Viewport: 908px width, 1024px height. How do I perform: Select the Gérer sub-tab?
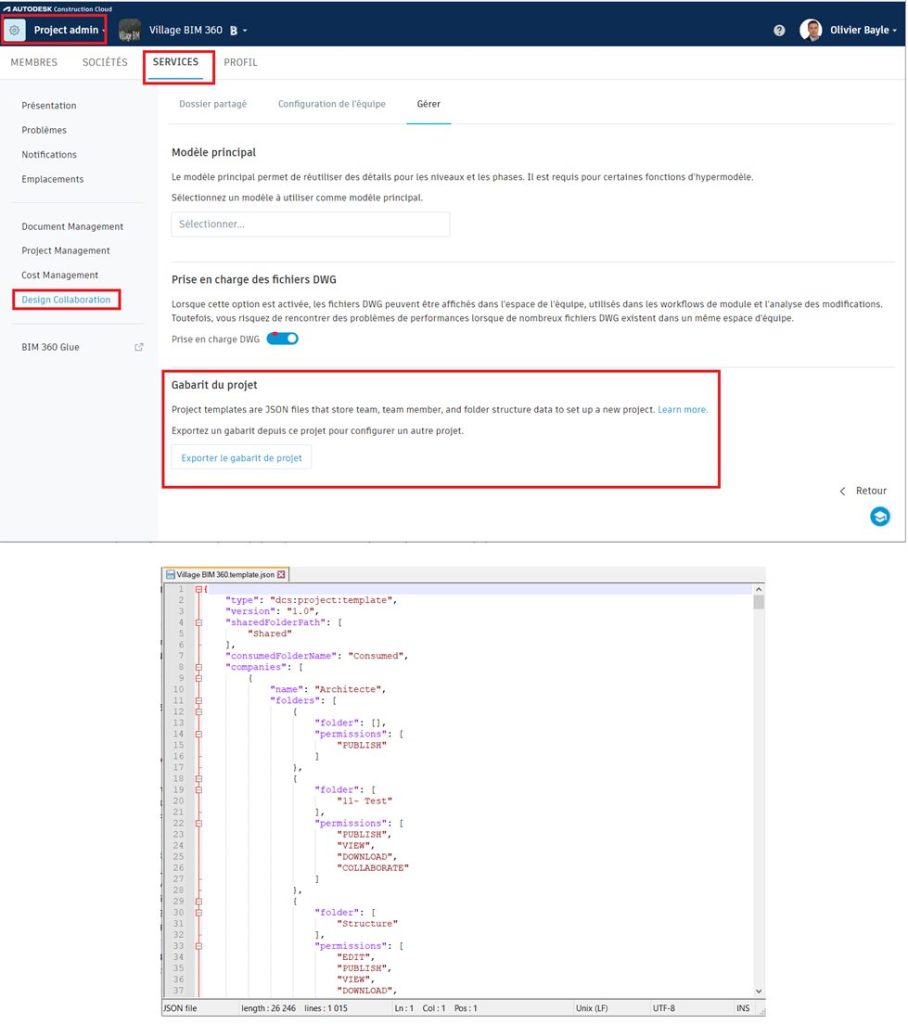coord(429,104)
